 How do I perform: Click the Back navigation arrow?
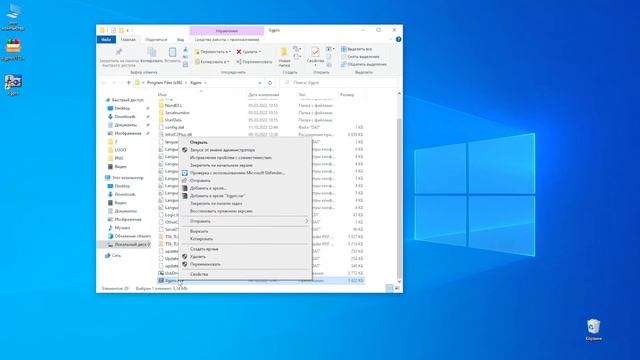[x=104, y=83]
